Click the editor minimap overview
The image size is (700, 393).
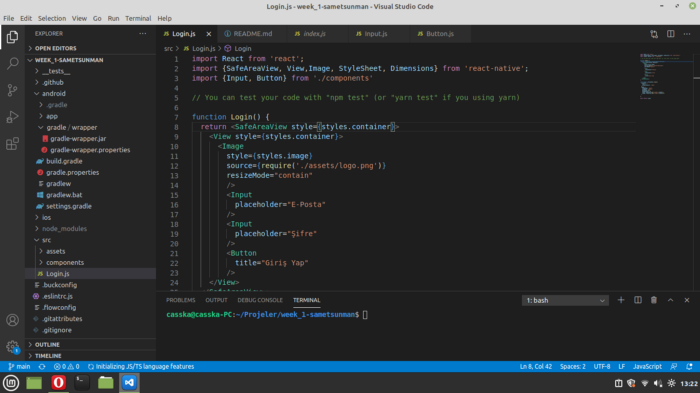point(665,76)
